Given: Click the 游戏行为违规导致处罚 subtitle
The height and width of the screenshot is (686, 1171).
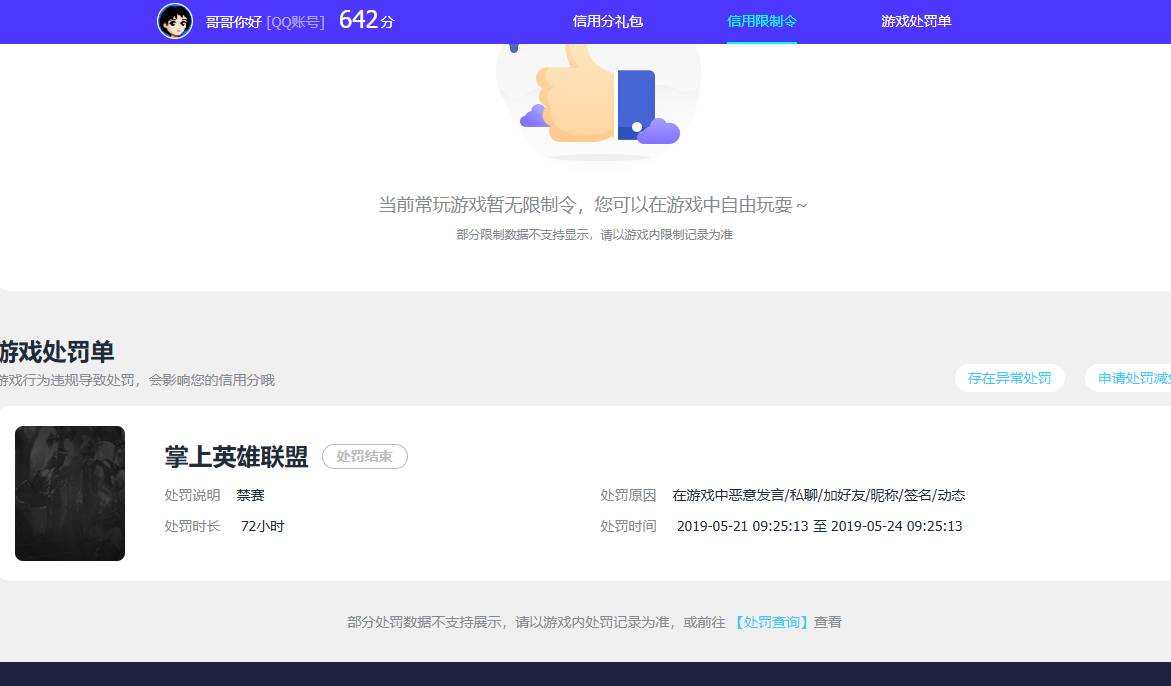Looking at the screenshot, I should click(137, 380).
